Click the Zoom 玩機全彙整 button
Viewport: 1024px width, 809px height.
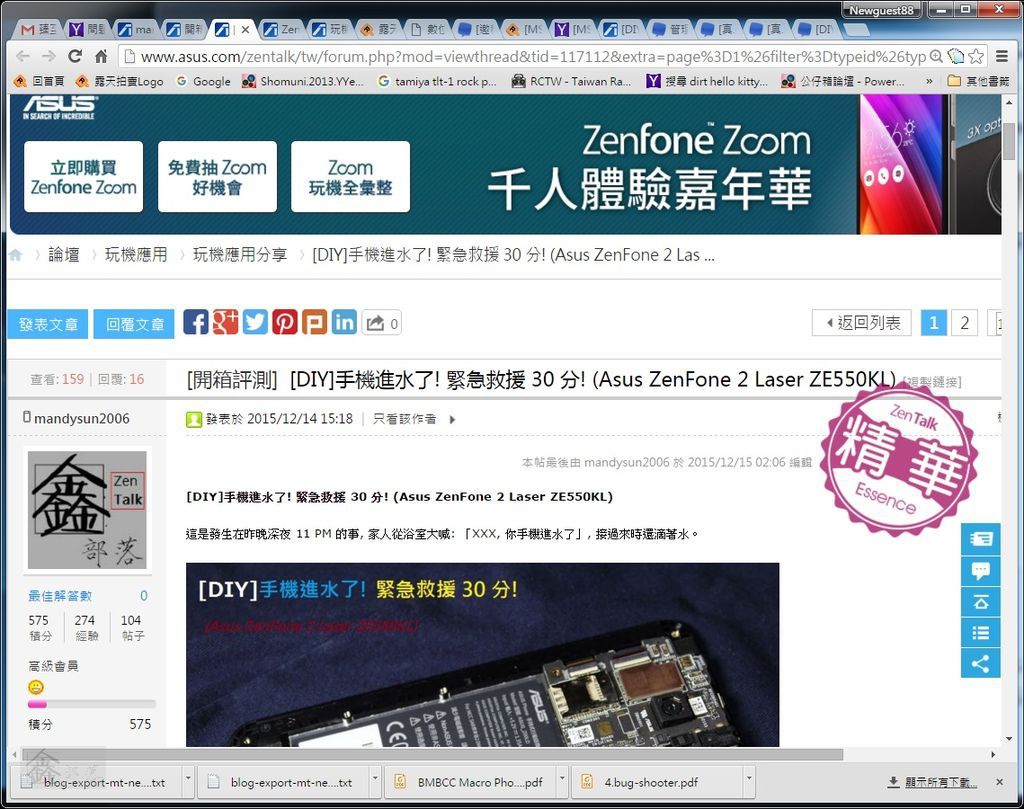tap(351, 177)
